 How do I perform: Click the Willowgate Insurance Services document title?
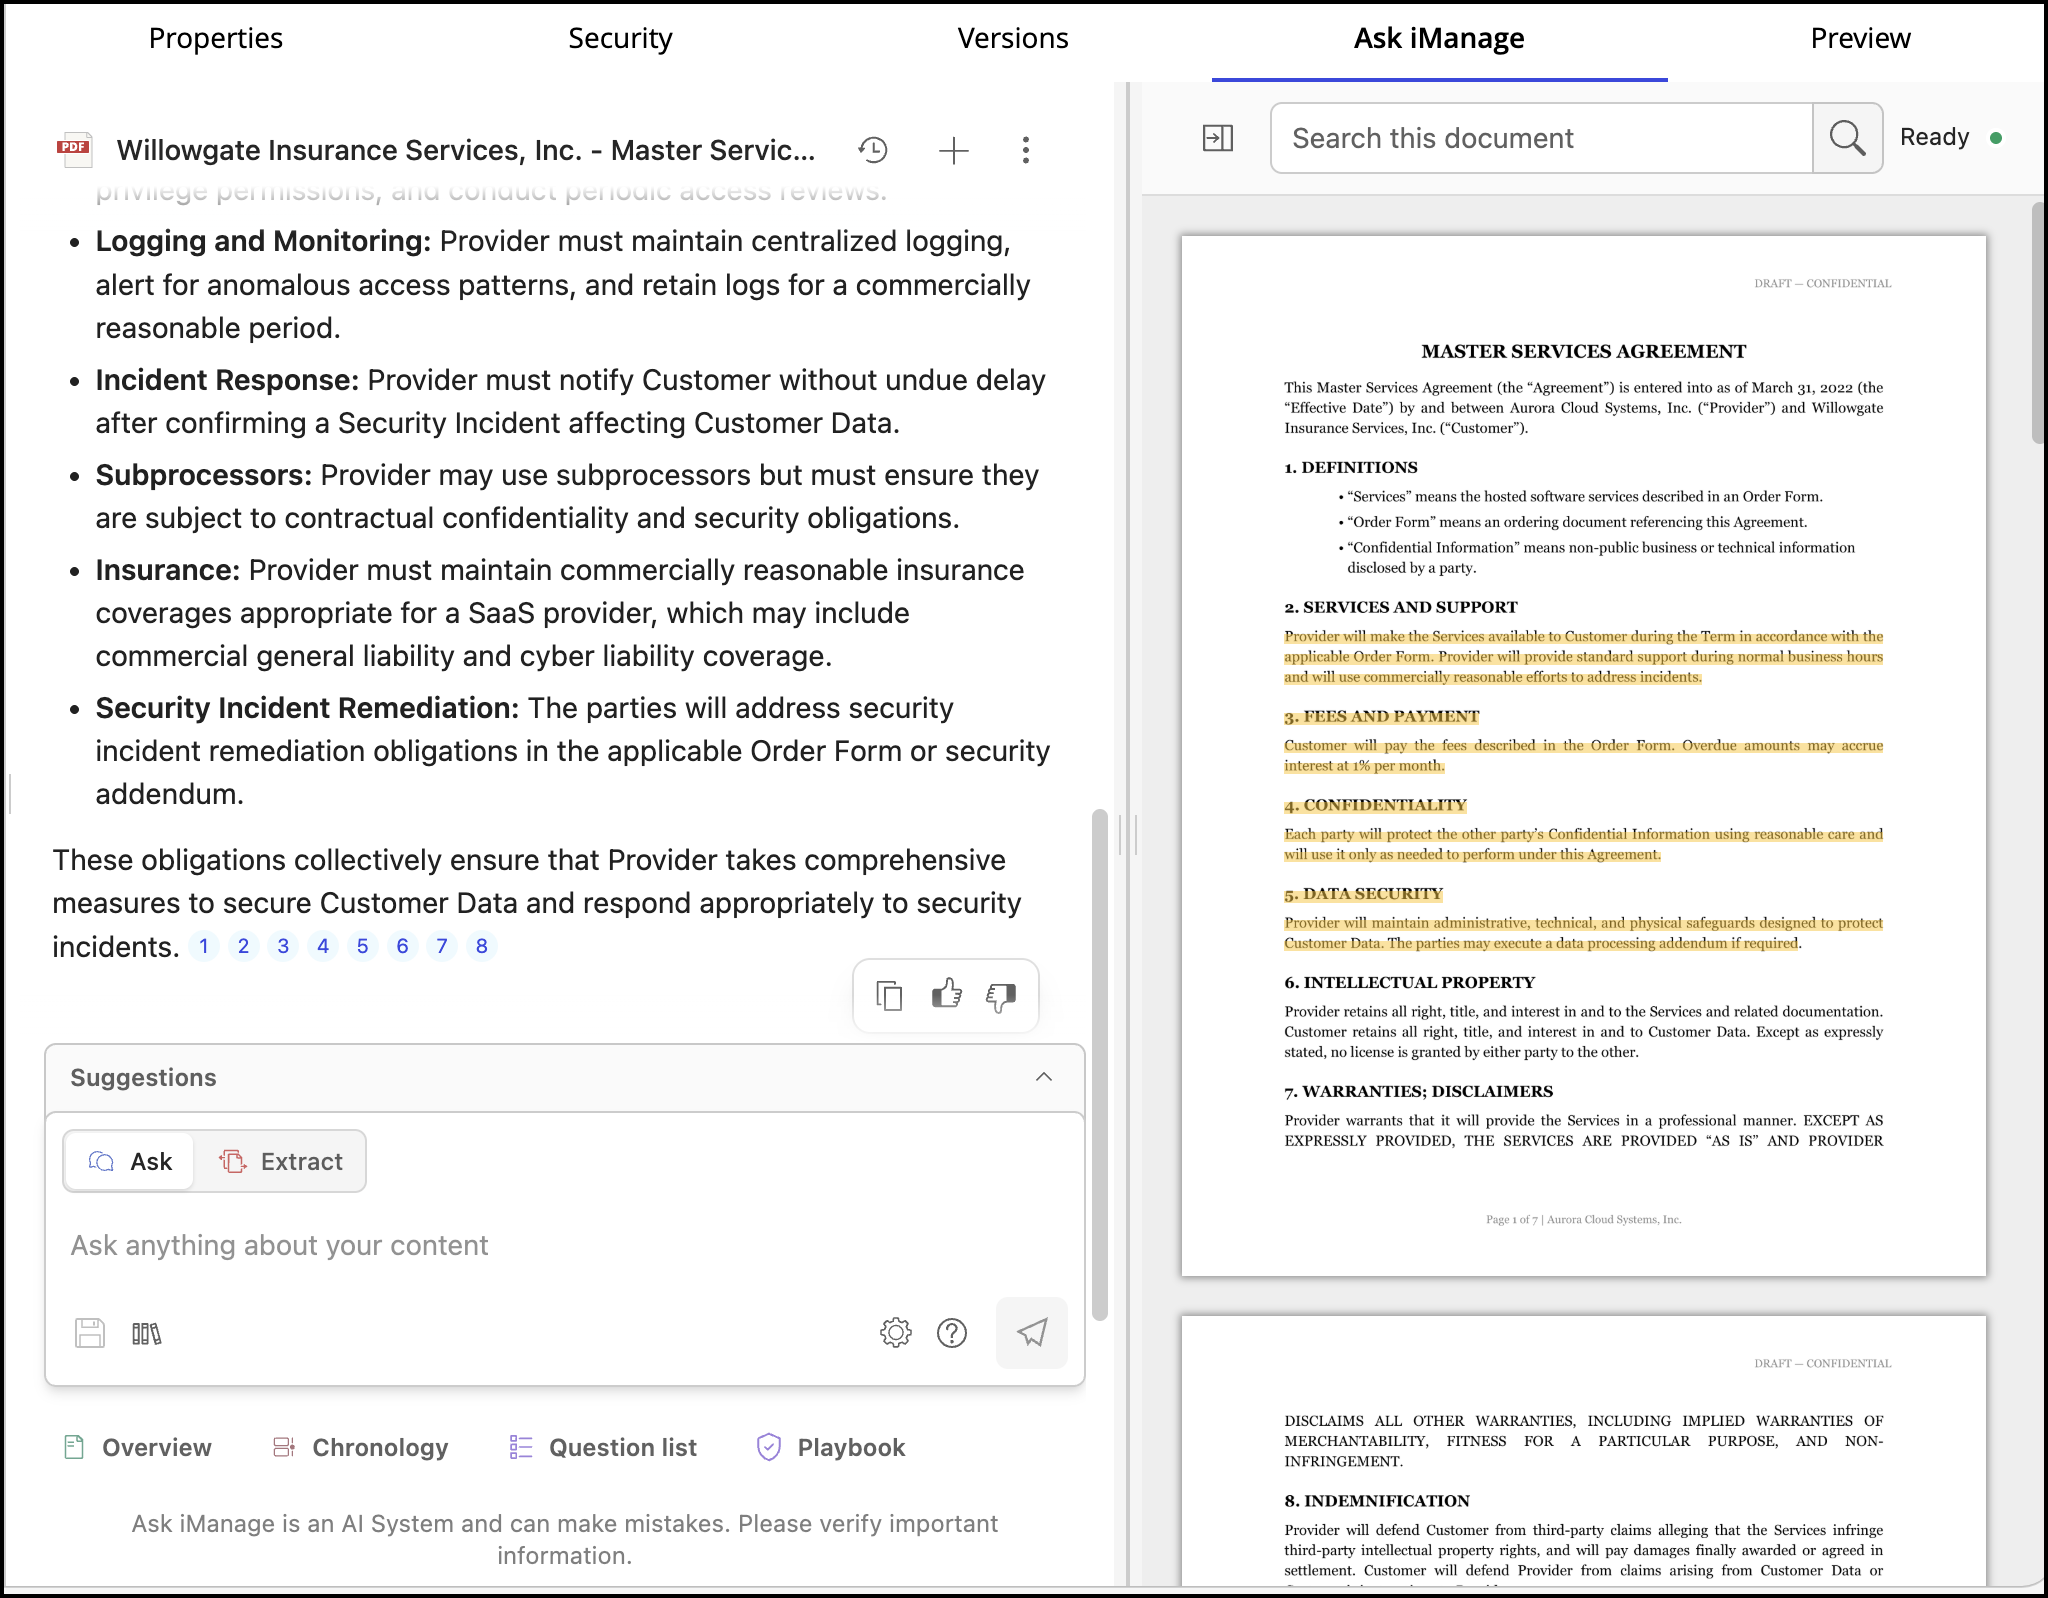click(466, 150)
